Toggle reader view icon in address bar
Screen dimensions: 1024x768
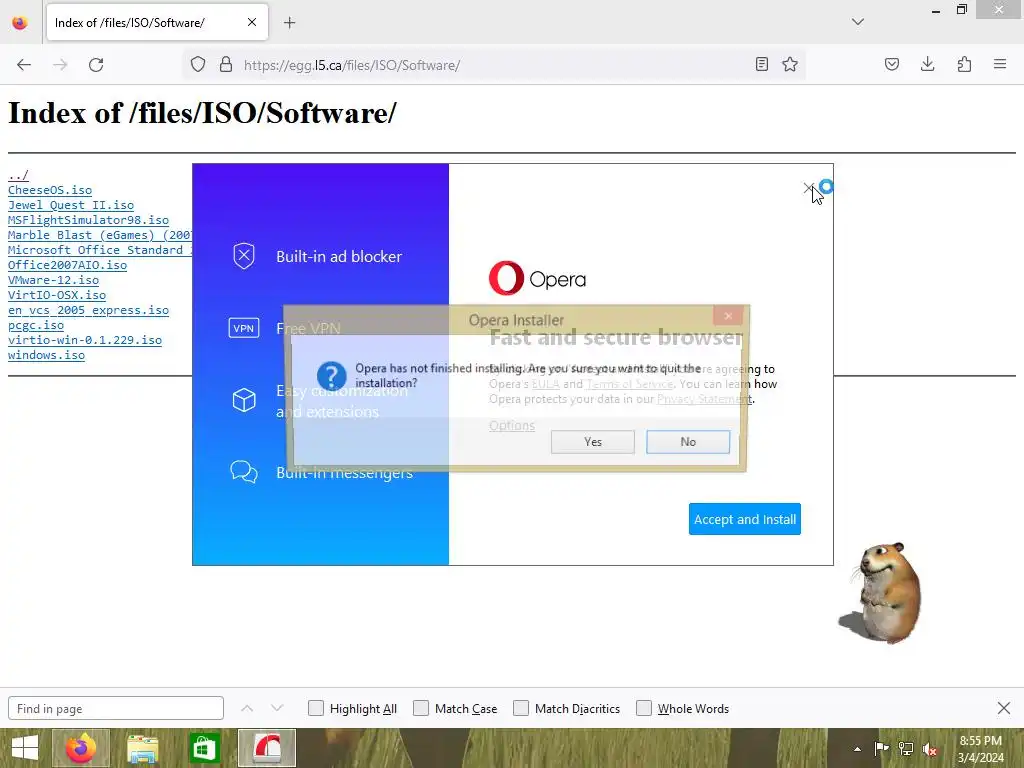pos(761,65)
